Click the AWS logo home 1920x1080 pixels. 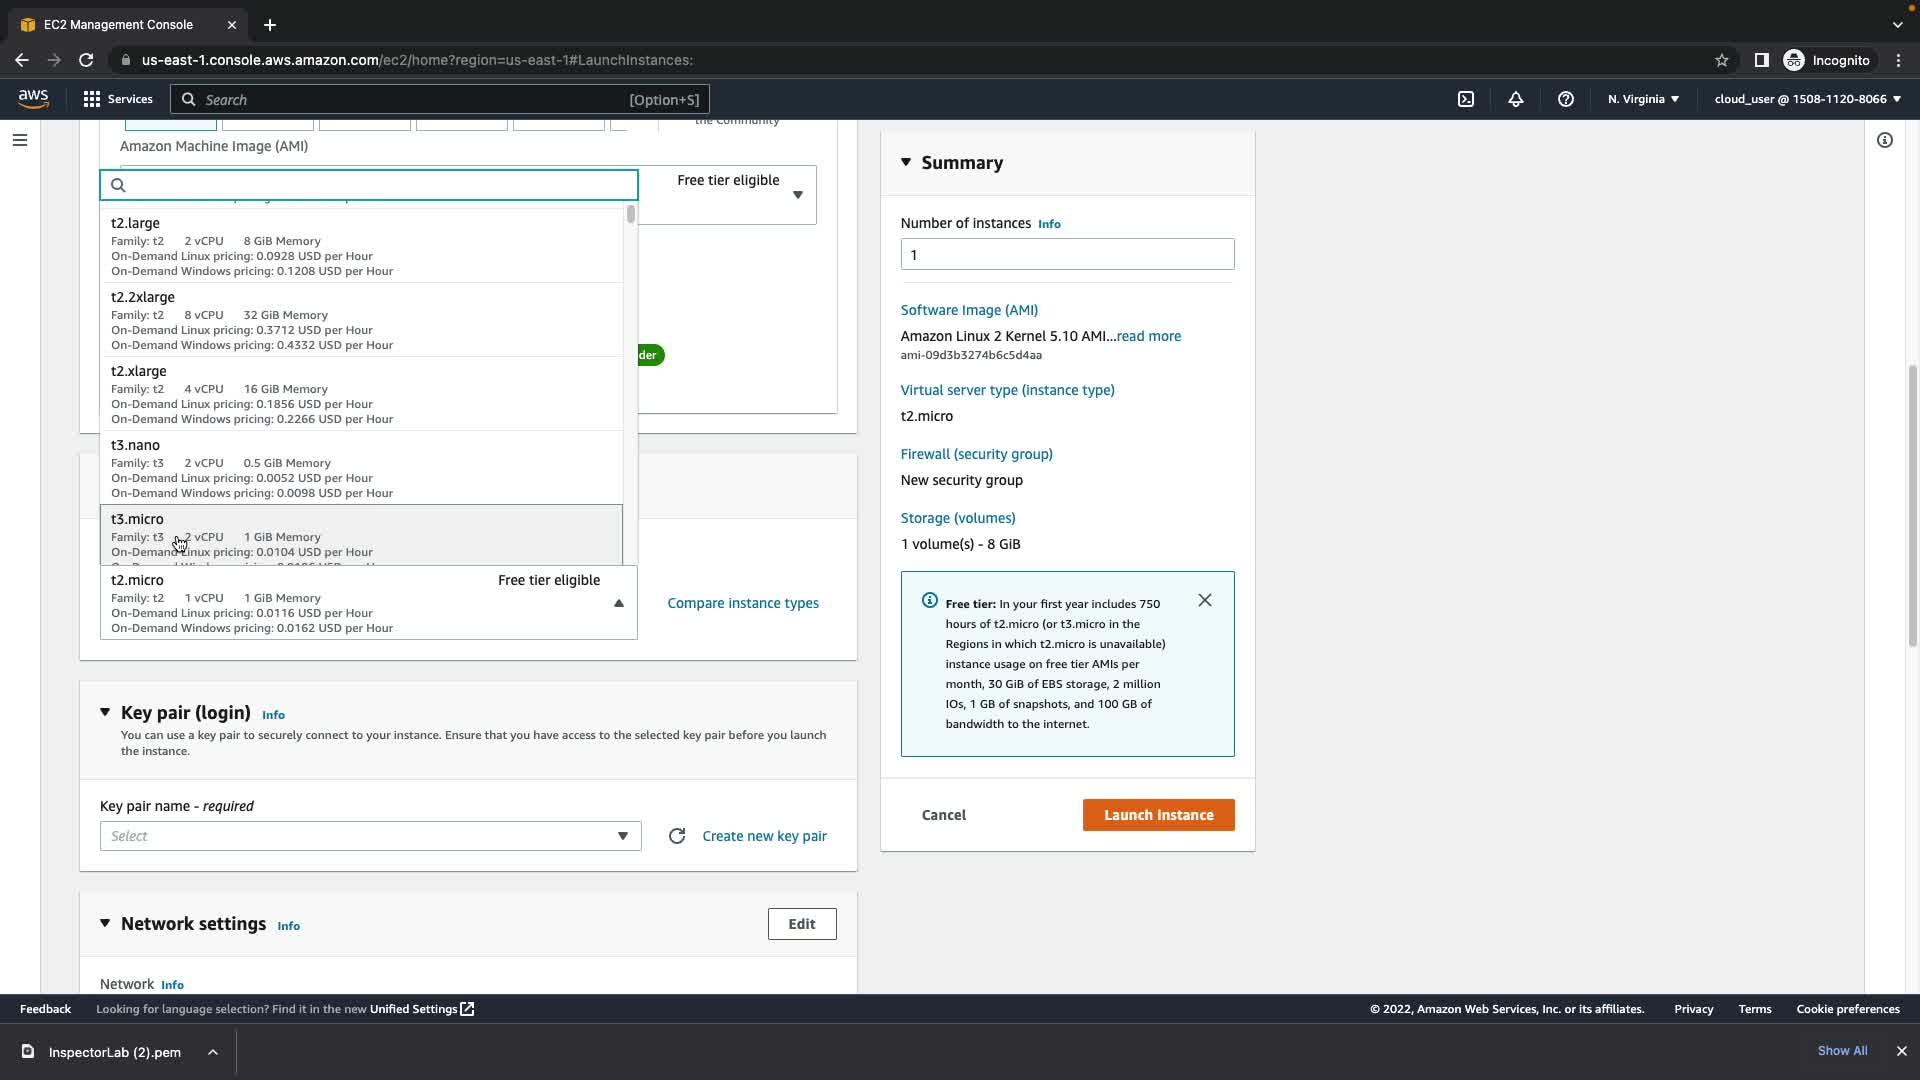33,98
